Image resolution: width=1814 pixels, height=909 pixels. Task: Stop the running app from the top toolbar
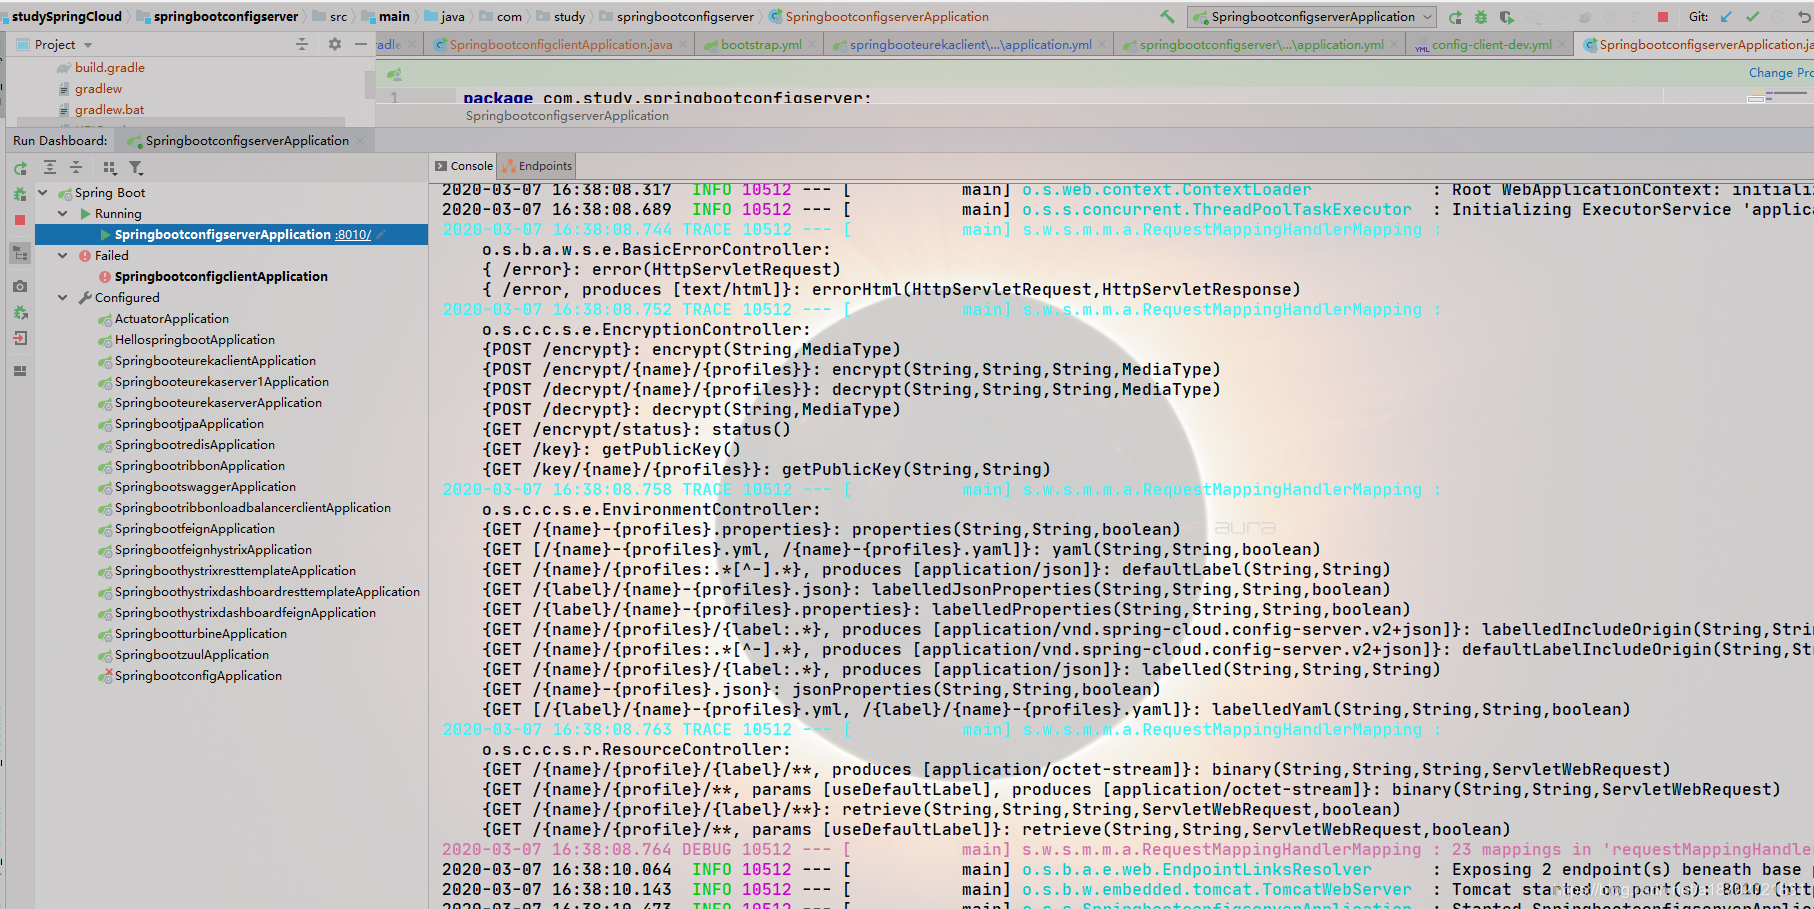pos(1663,17)
